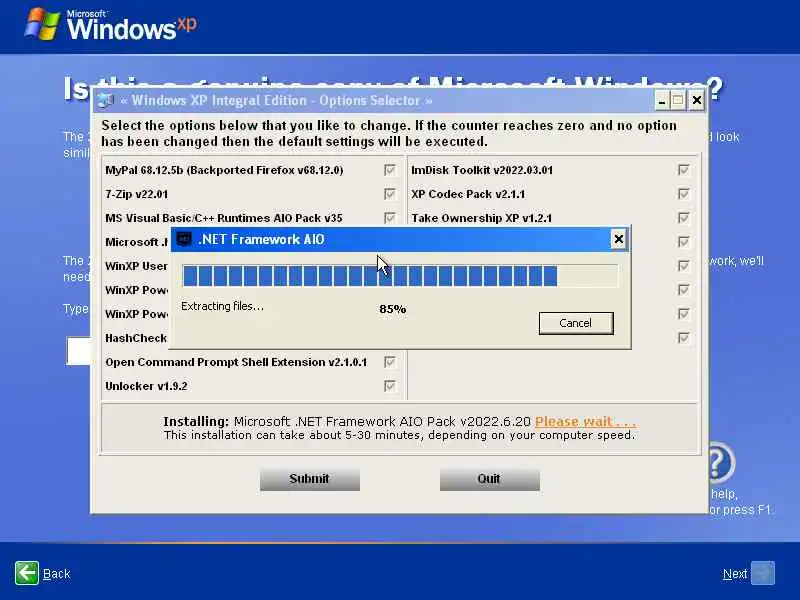
Task: Select the HashCheck list entry
Action: [136, 338]
